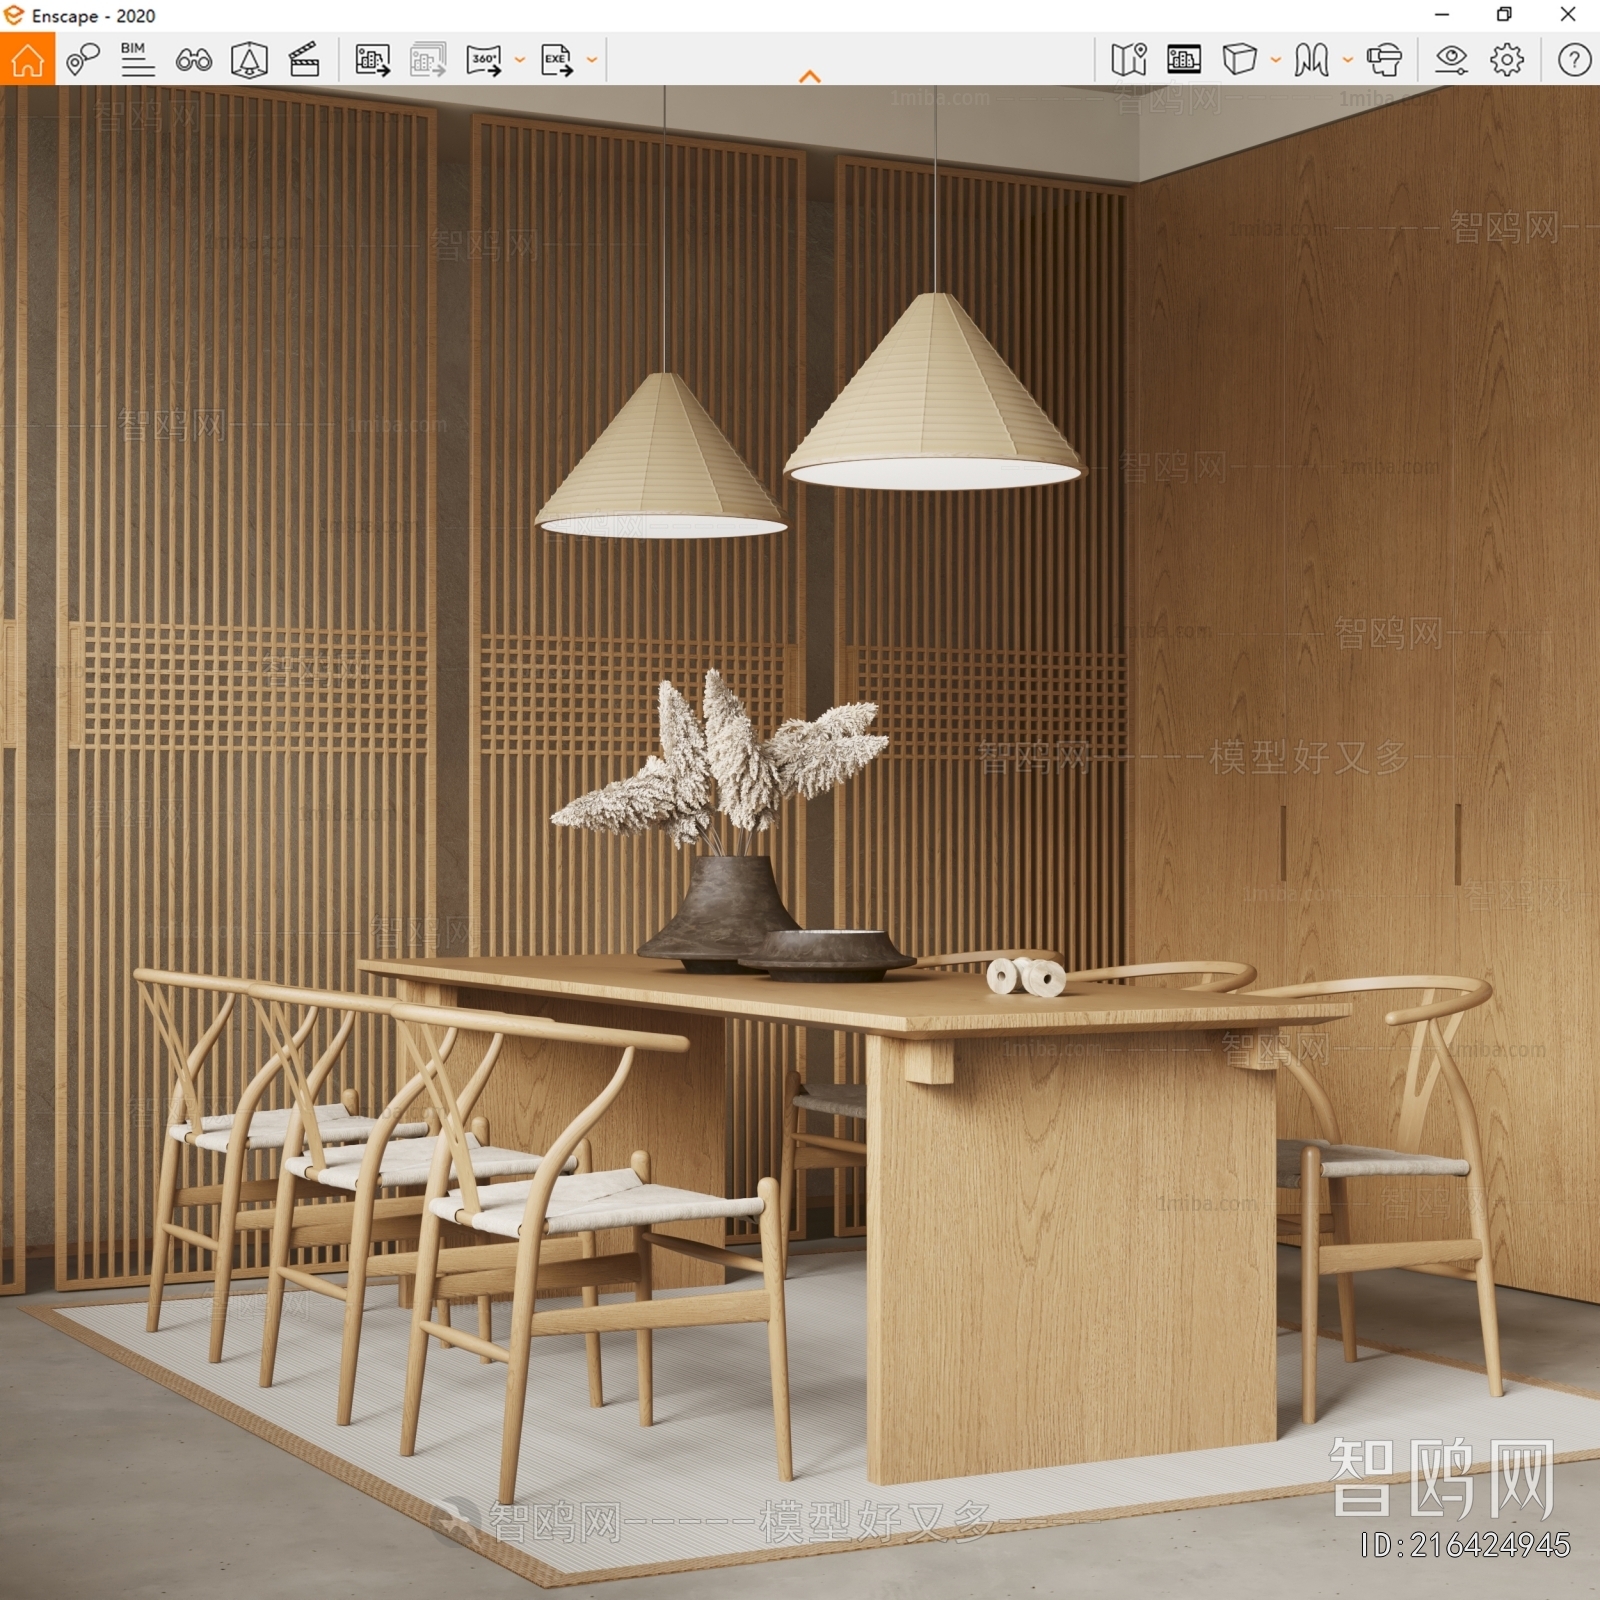Toggle the Asset Library window icon

[1184, 60]
